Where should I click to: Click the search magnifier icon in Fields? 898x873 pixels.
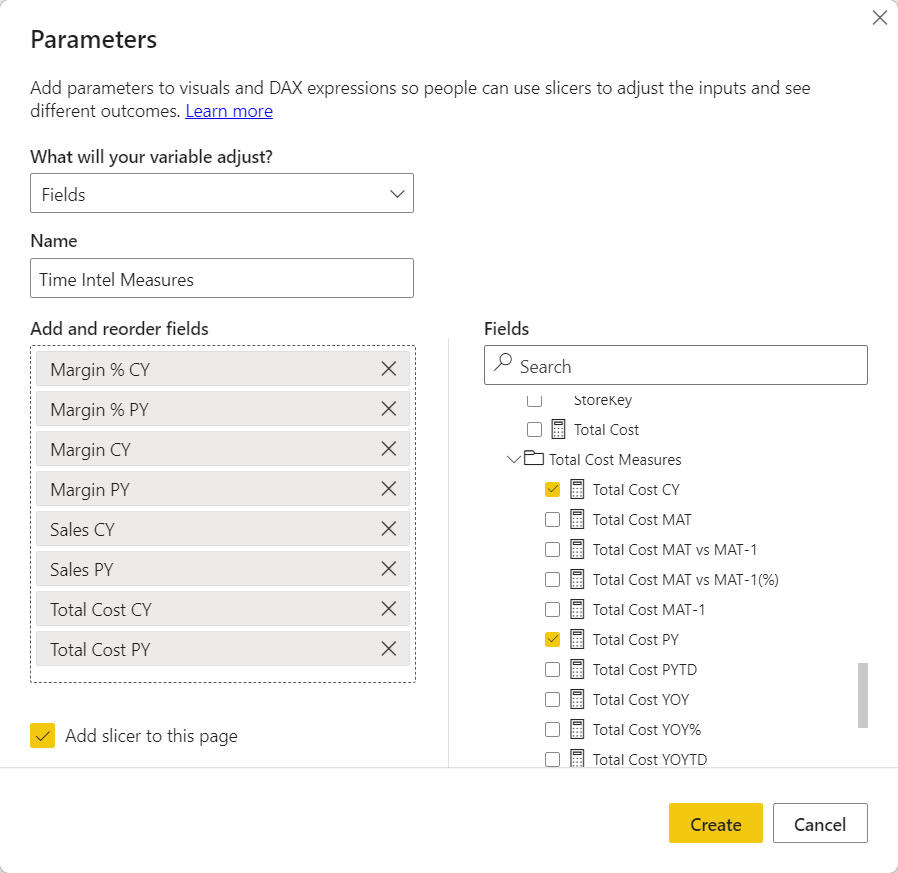[x=504, y=365]
